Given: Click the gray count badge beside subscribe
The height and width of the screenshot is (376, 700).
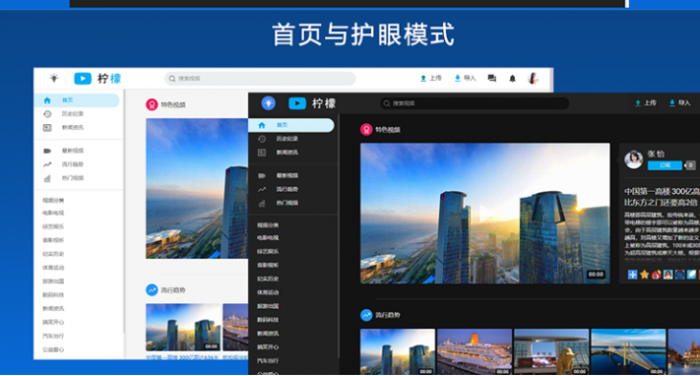Looking at the screenshot, I should (690, 165).
